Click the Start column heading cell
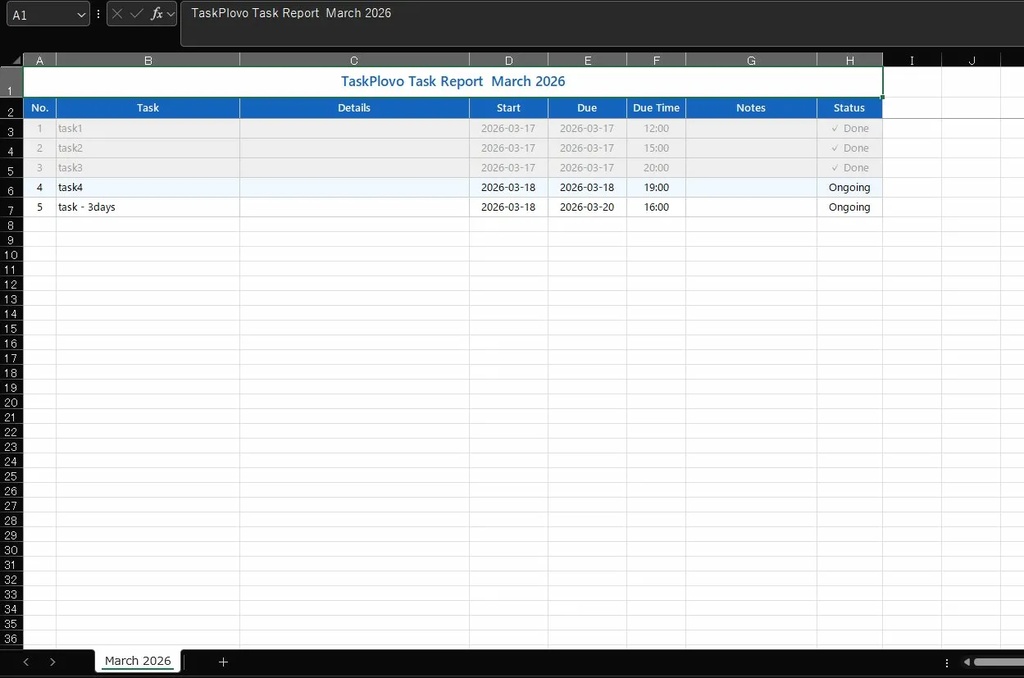The image size is (1024, 678). pos(509,108)
